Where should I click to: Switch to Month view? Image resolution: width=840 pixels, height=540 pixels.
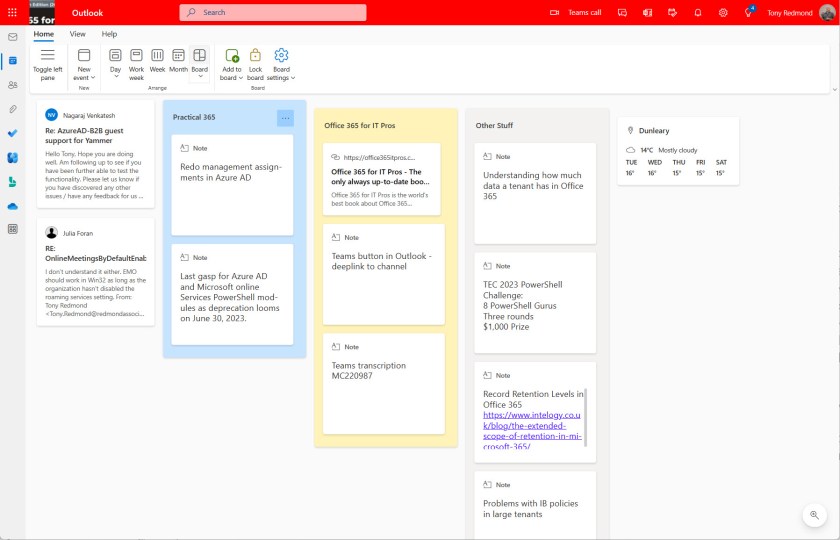(x=178, y=60)
